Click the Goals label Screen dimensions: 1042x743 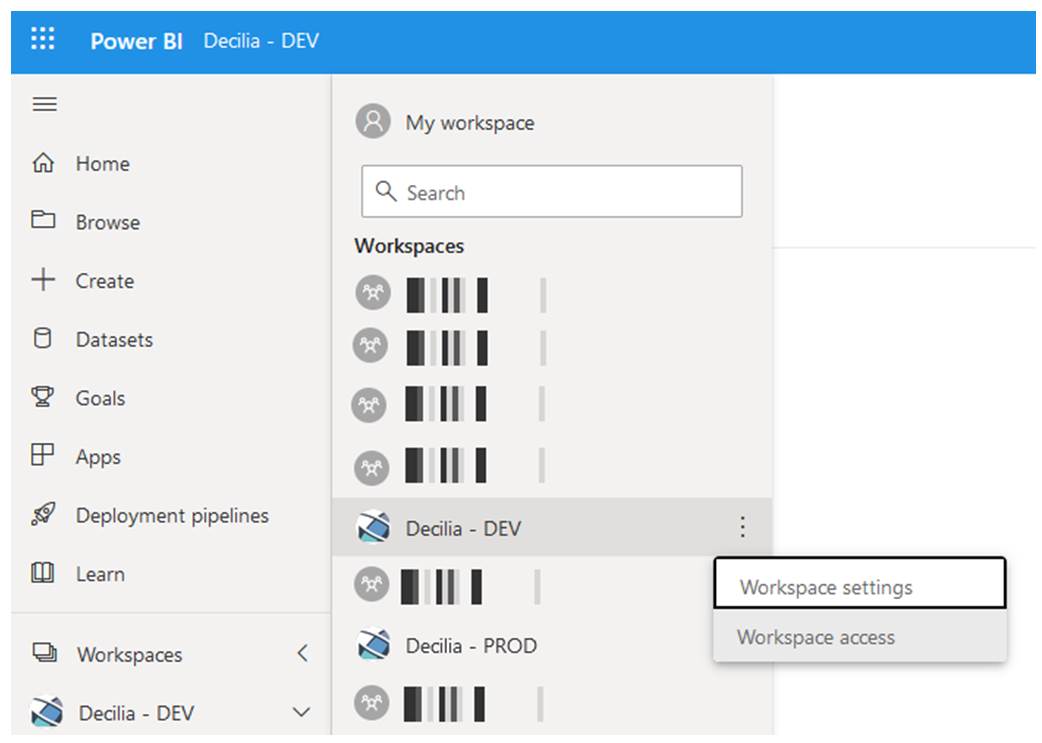(100, 398)
